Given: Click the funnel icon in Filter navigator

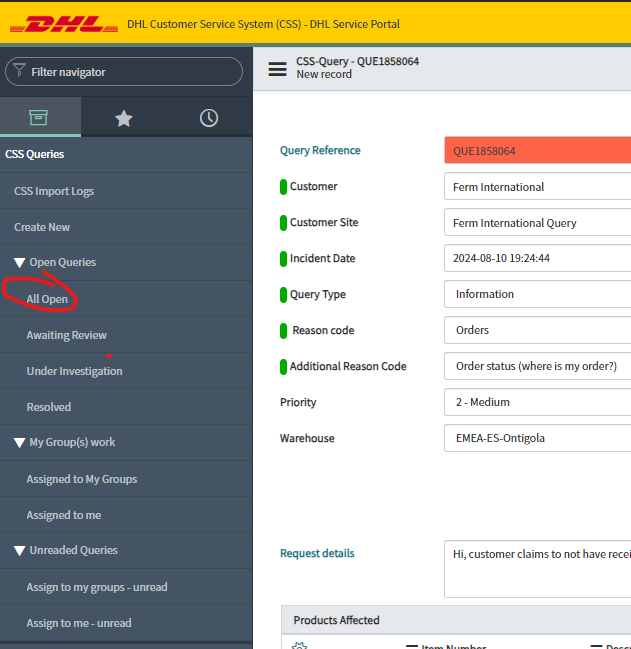Looking at the screenshot, I should pos(19,70).
